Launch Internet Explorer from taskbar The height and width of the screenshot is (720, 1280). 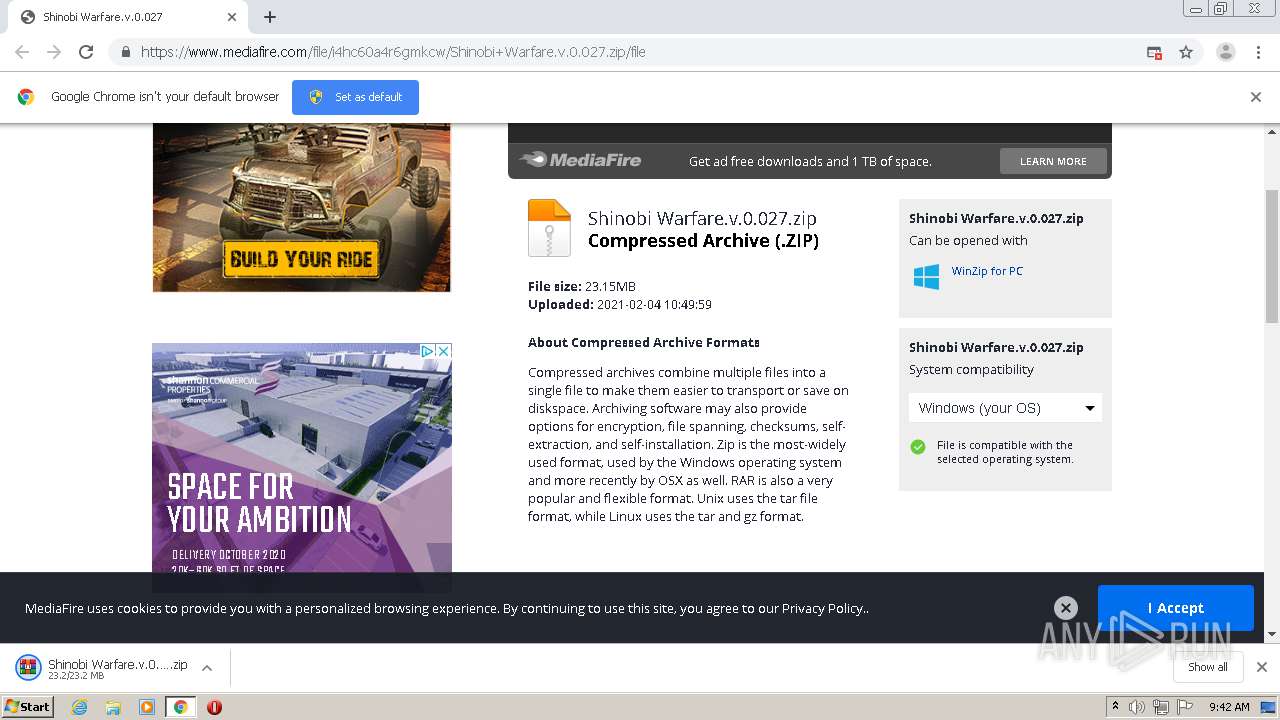(80, 707)
